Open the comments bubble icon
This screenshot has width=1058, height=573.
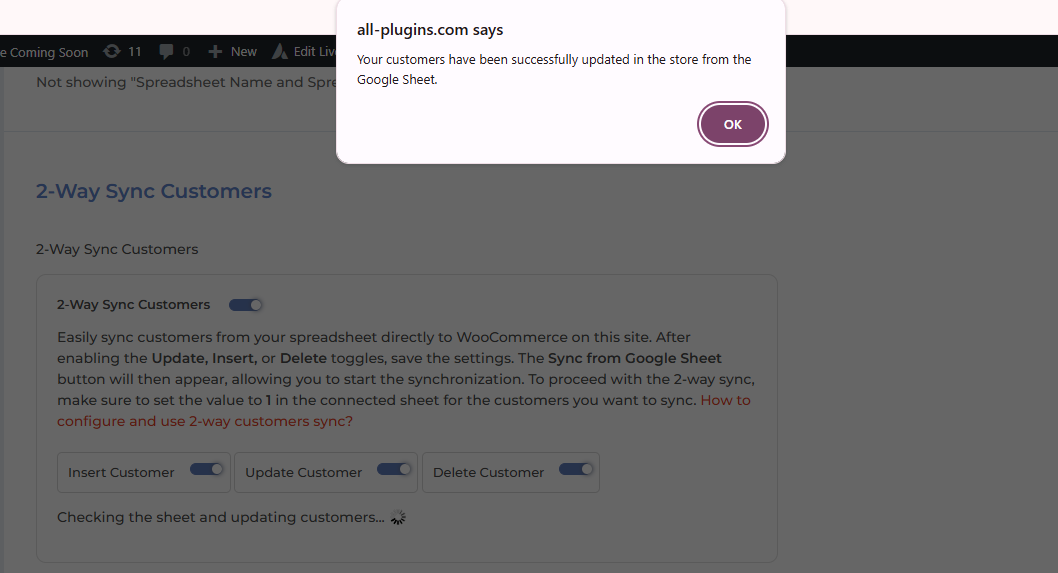click(x=166, y=51)
